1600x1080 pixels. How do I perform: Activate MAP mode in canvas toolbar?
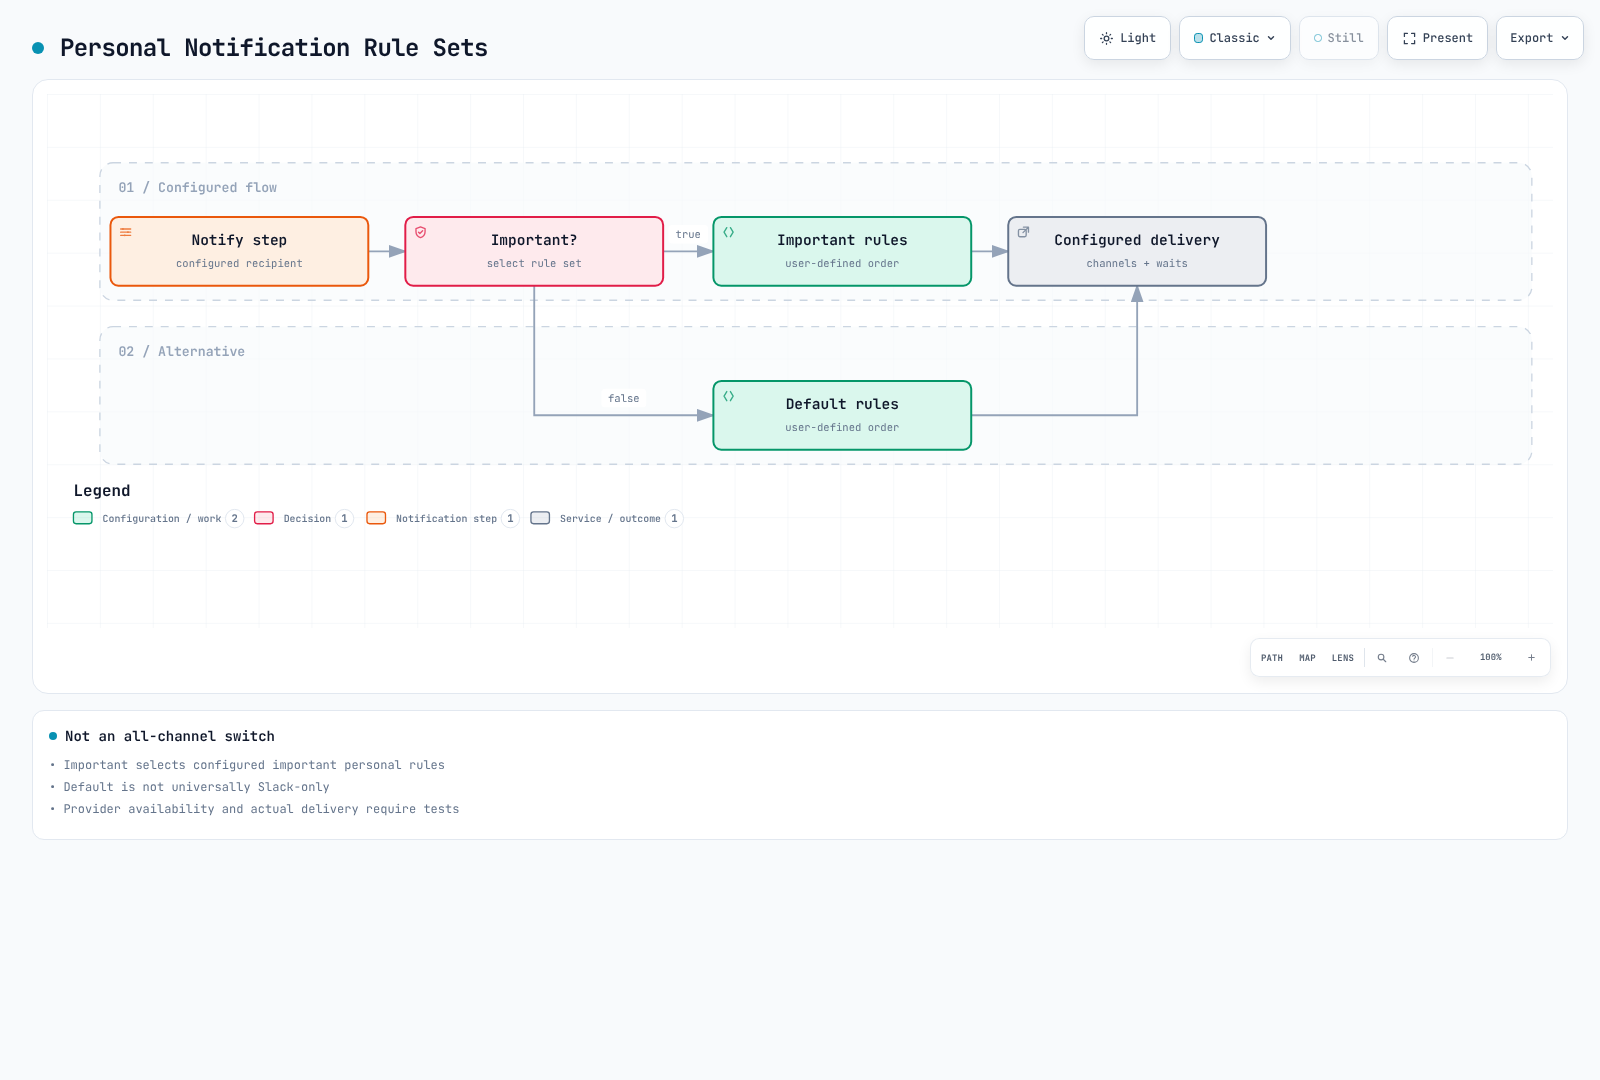(1307, 658)
